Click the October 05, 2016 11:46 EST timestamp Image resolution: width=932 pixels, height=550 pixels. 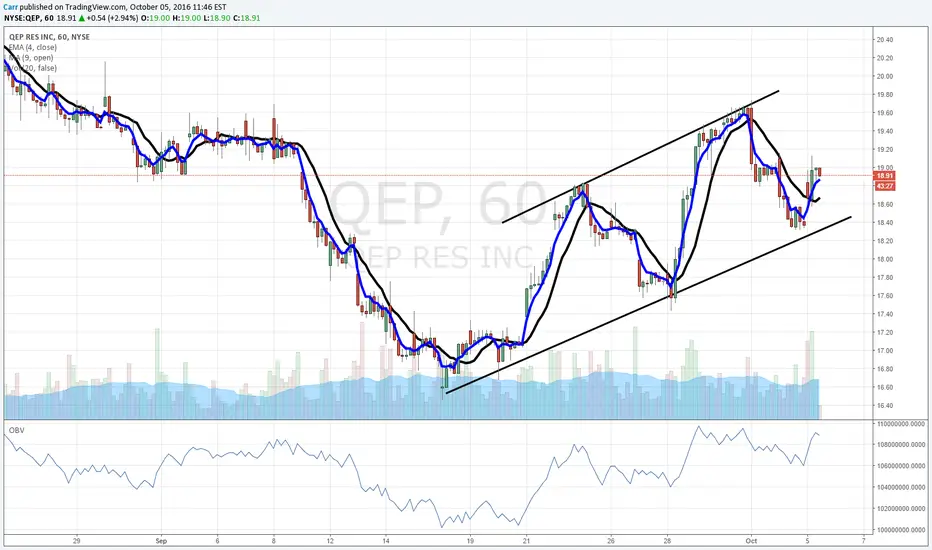coord(178,7)
